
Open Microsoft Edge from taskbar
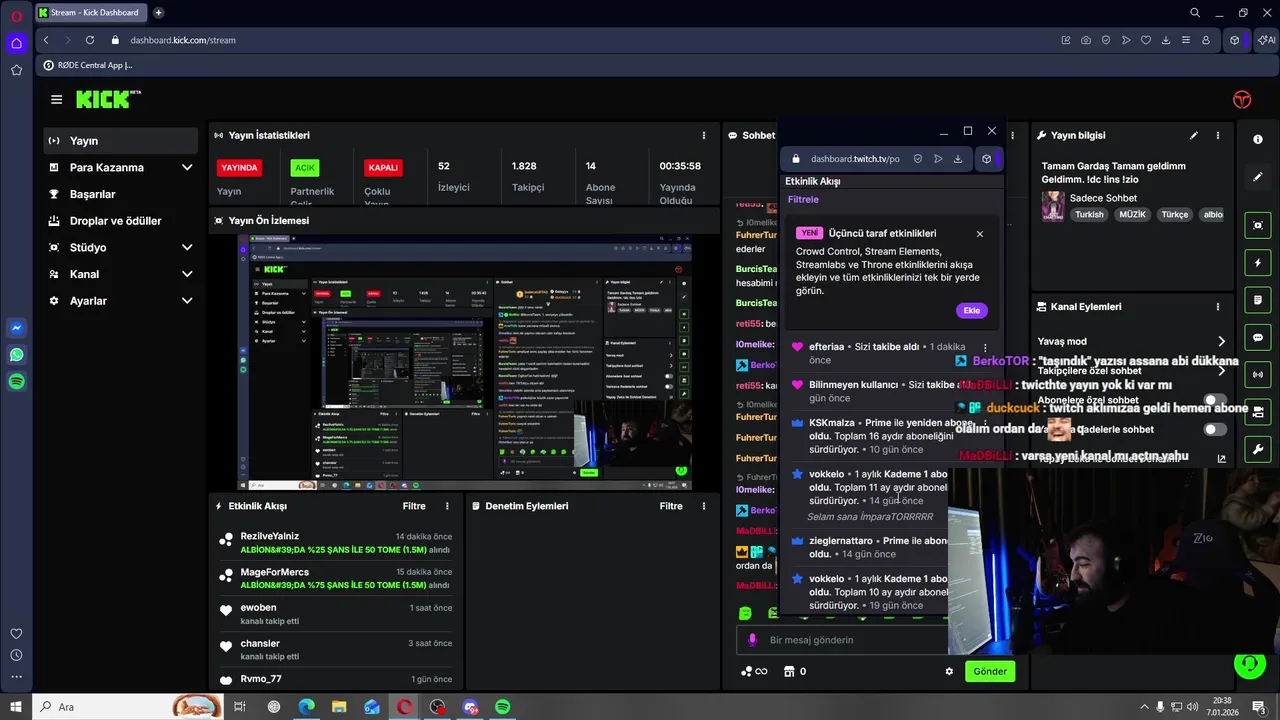pos(306,707)
